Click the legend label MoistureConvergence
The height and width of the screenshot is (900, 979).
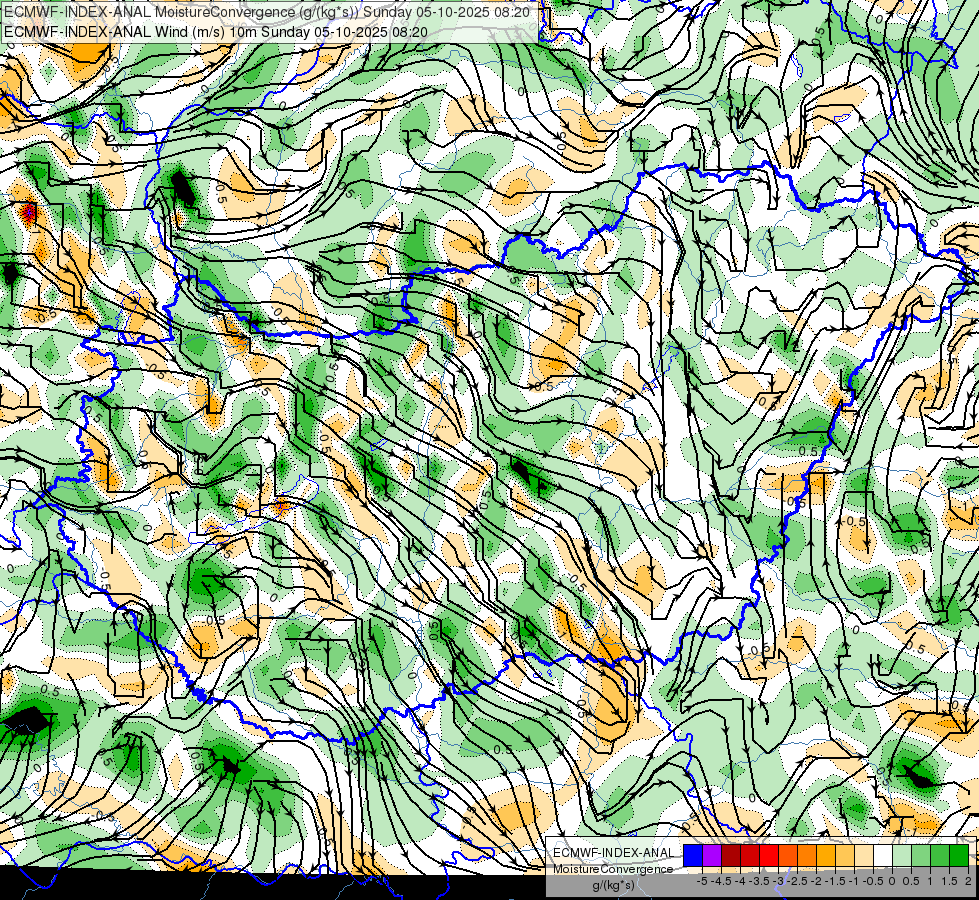pyautogui.click(x=613, y=869)
